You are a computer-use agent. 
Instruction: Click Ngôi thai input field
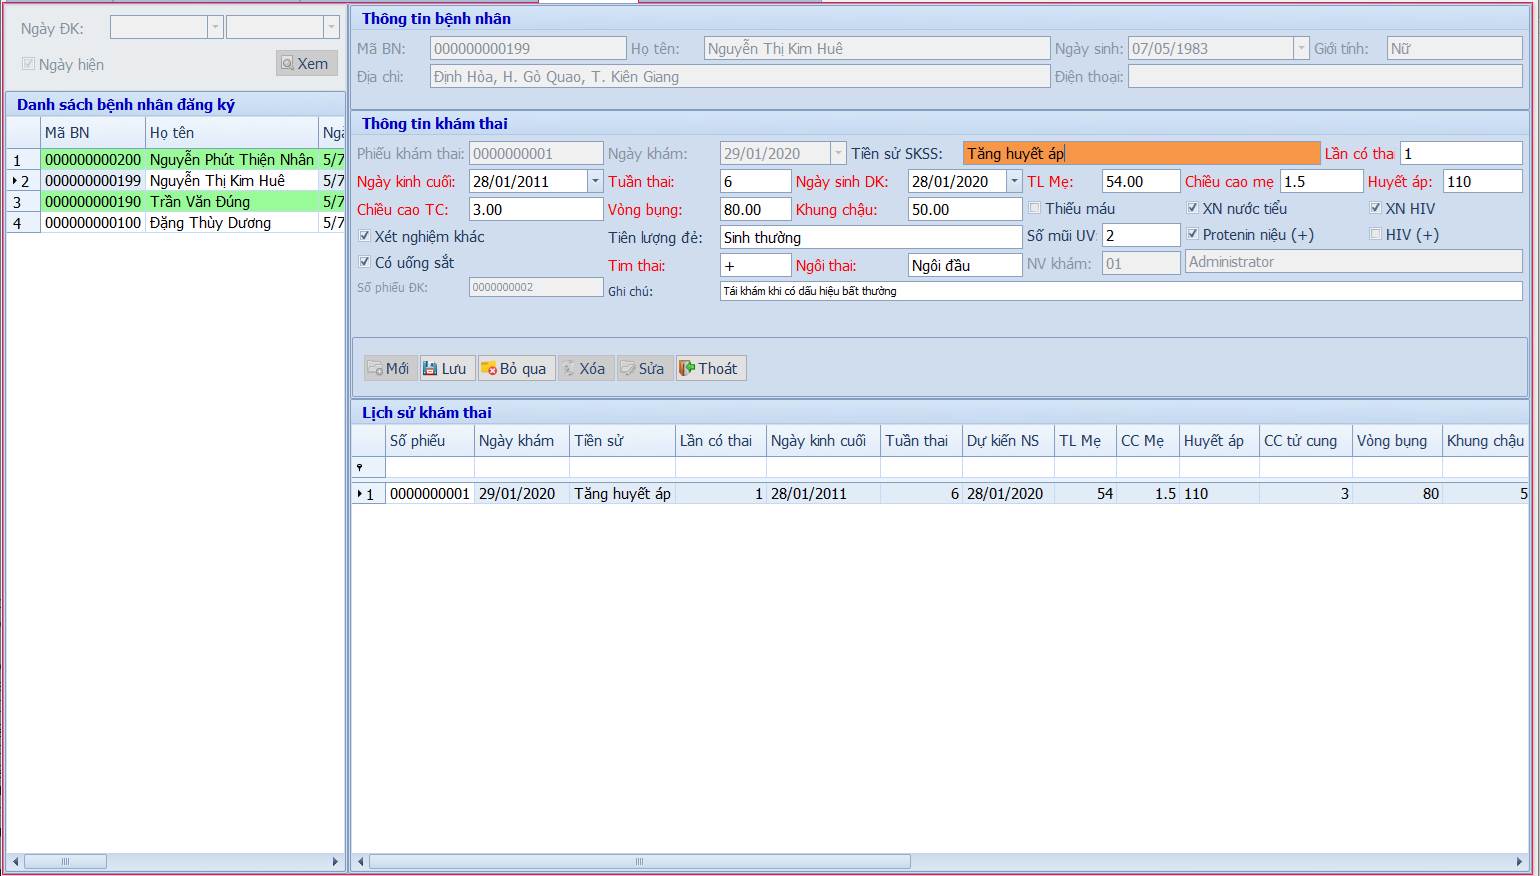tap(965, 265)
